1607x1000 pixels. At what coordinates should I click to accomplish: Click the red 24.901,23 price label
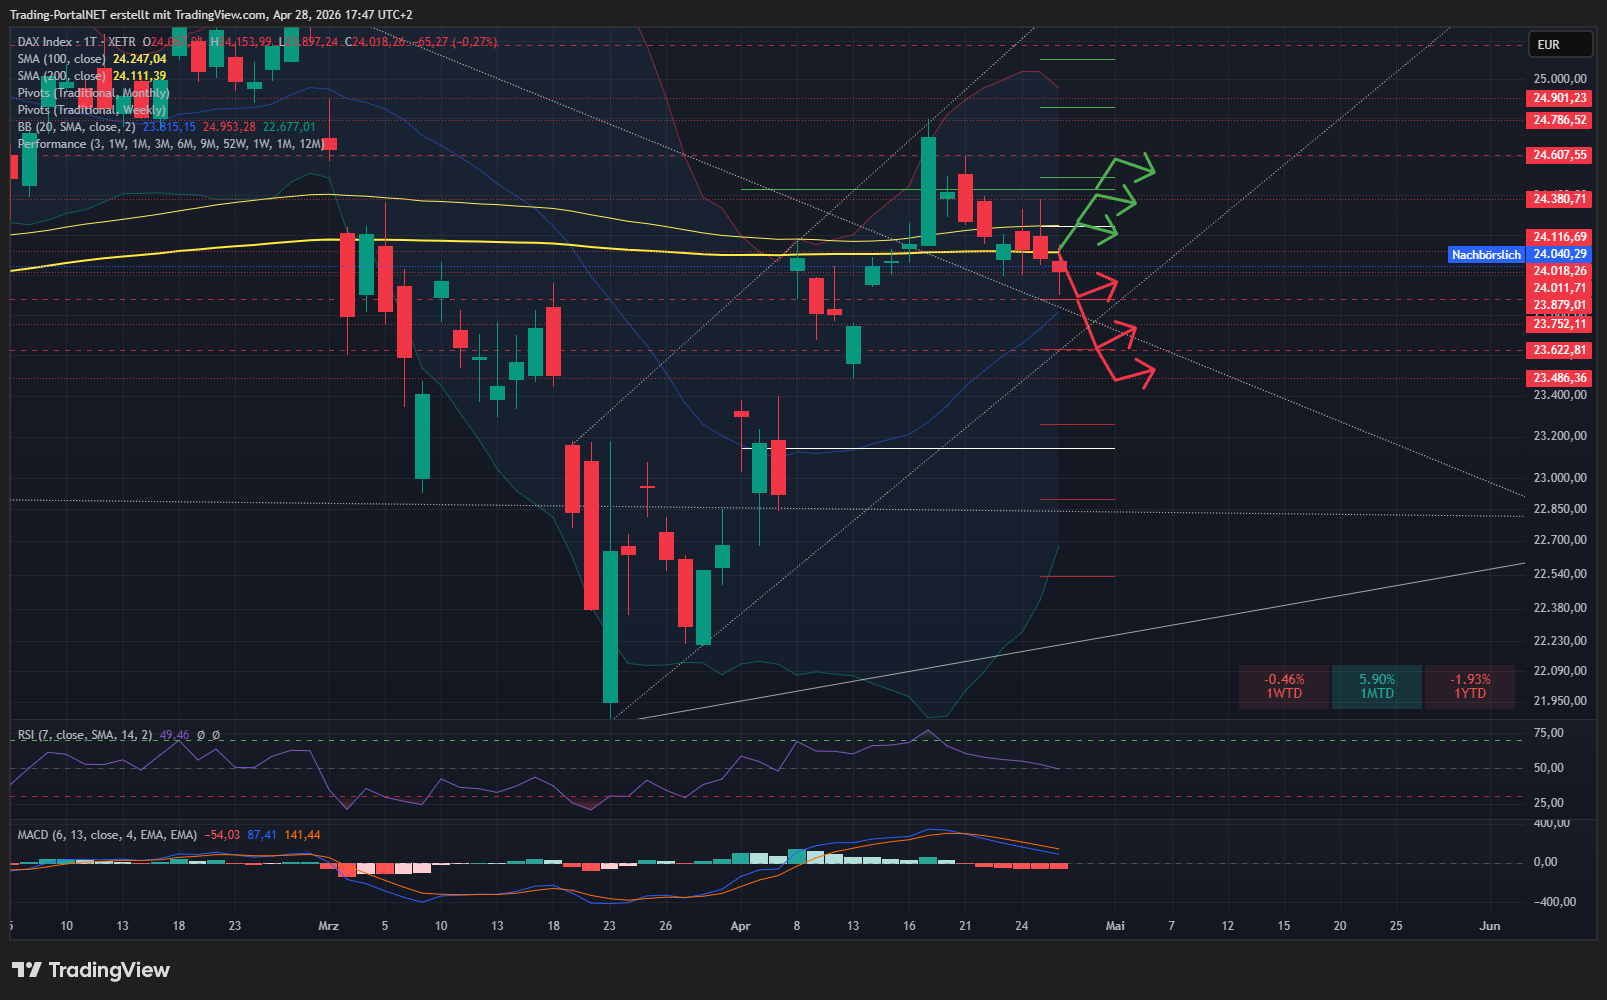pos(1560,98)
